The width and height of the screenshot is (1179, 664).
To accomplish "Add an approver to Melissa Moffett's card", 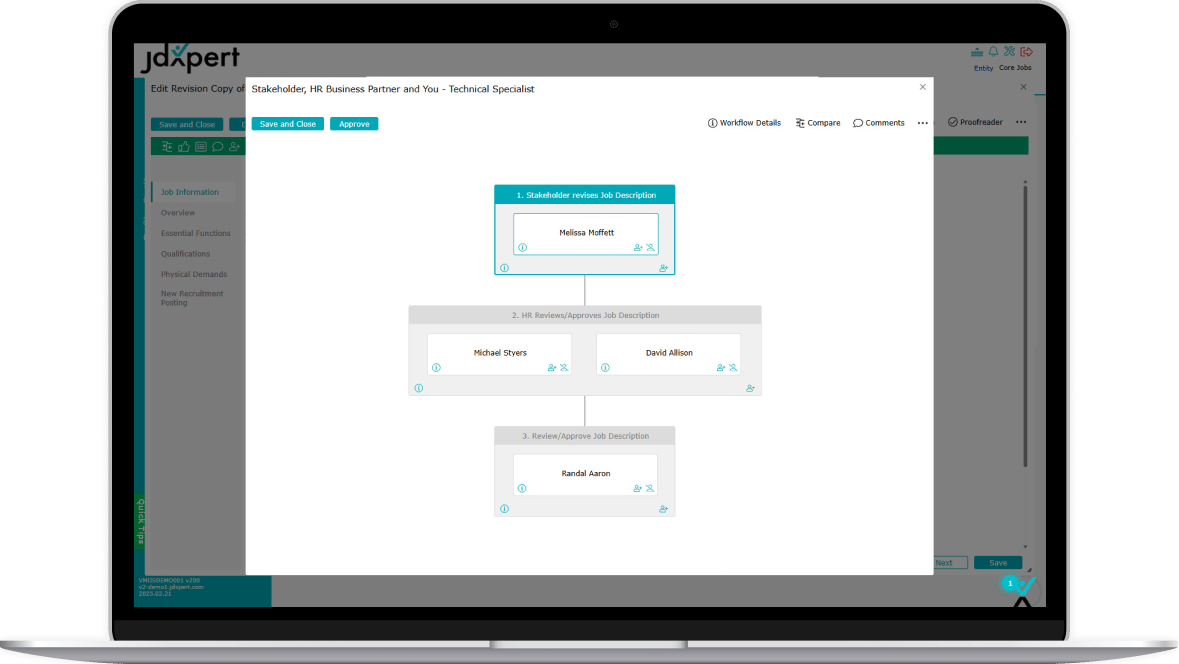I will 638,247.
